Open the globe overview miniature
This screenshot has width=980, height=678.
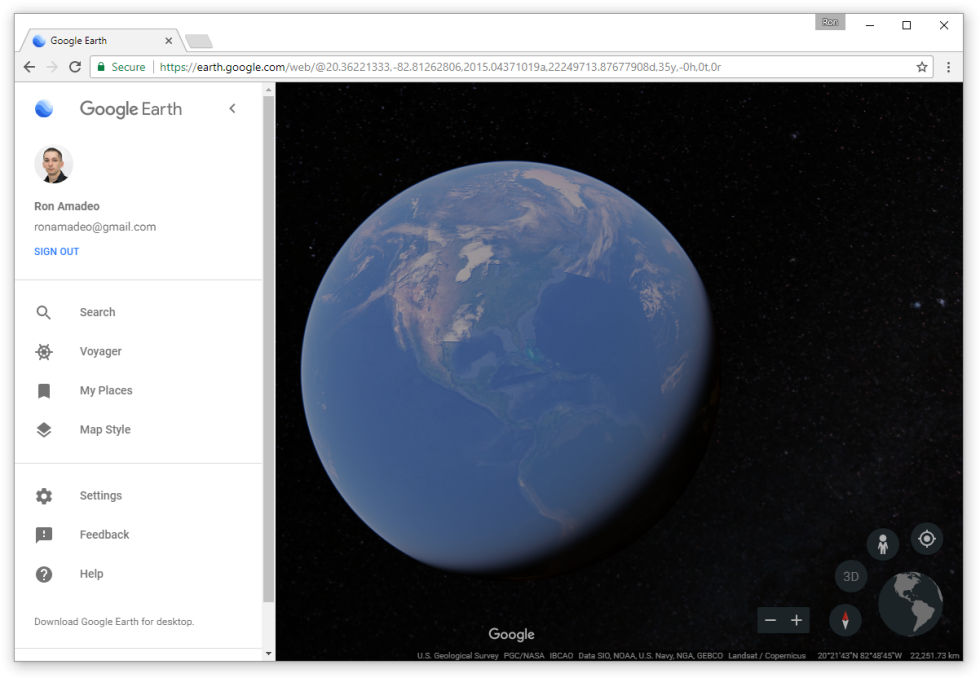[909, 601]
